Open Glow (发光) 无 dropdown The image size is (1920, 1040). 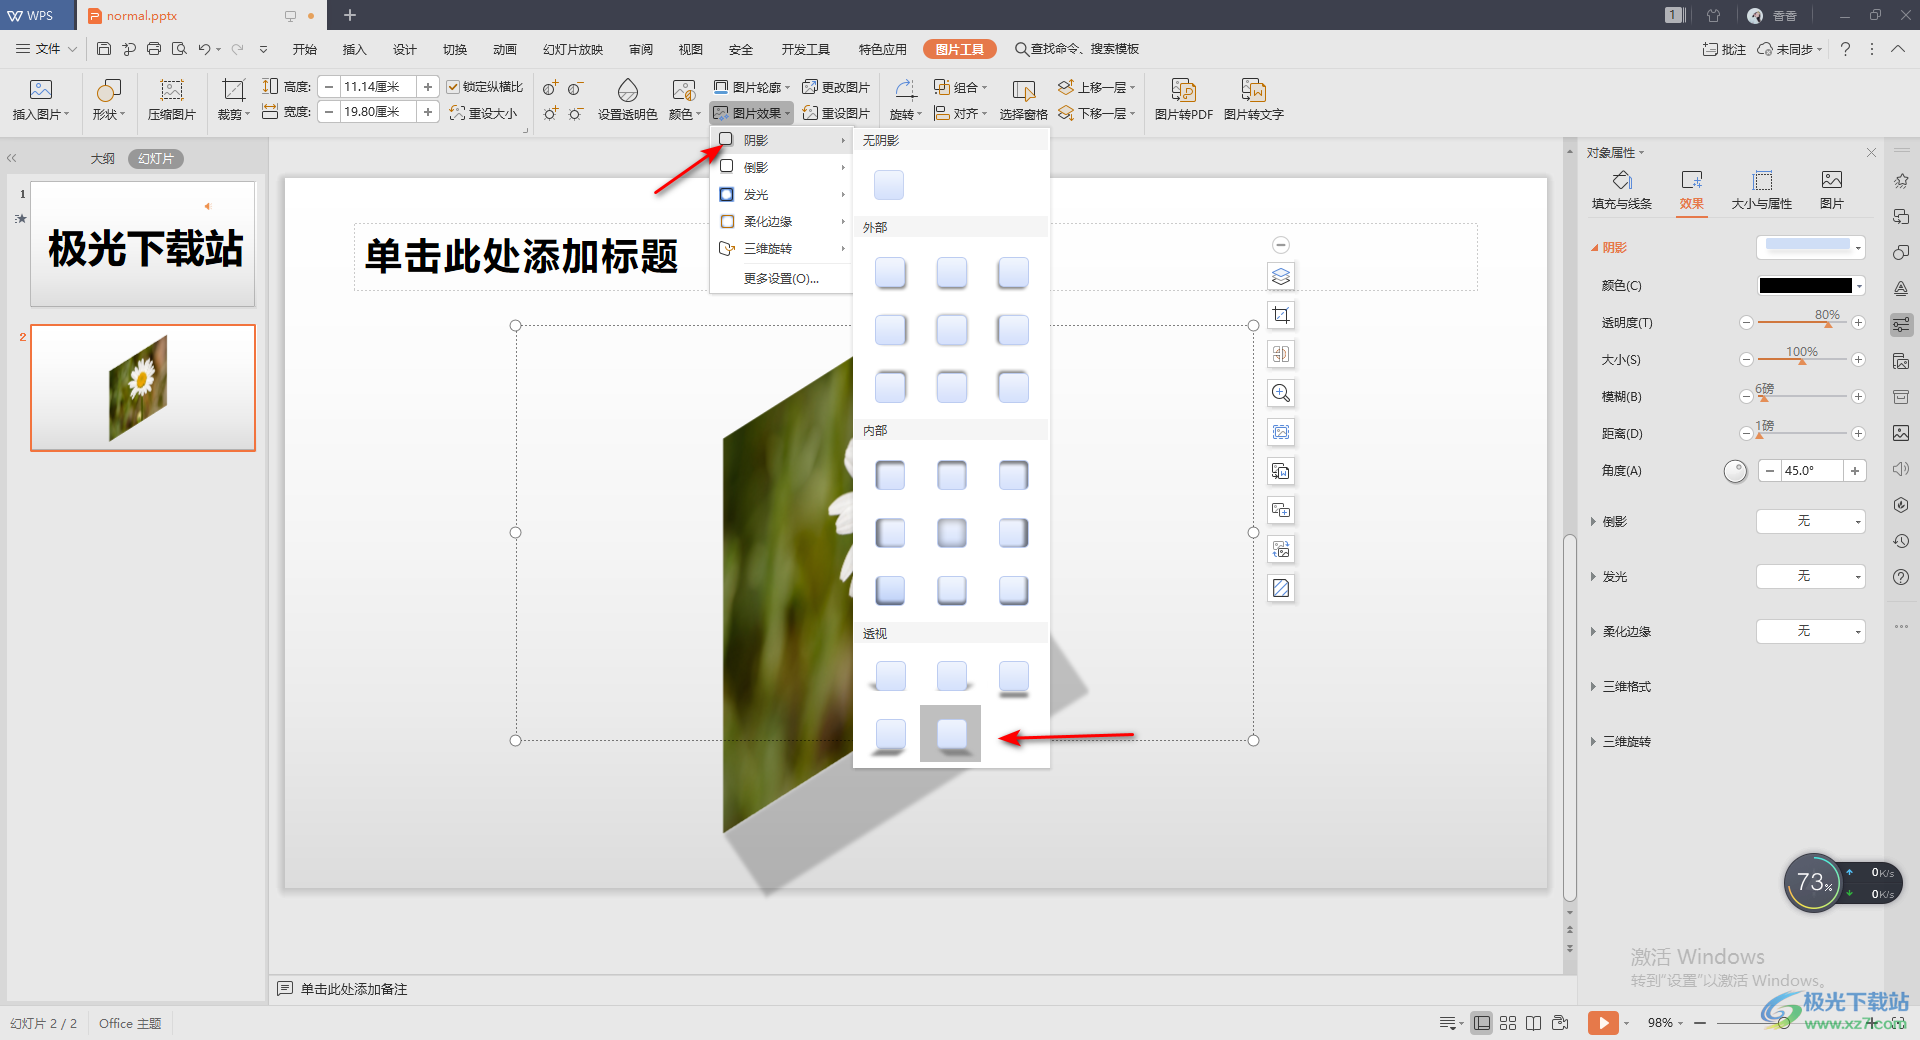tap(1811, 576)
